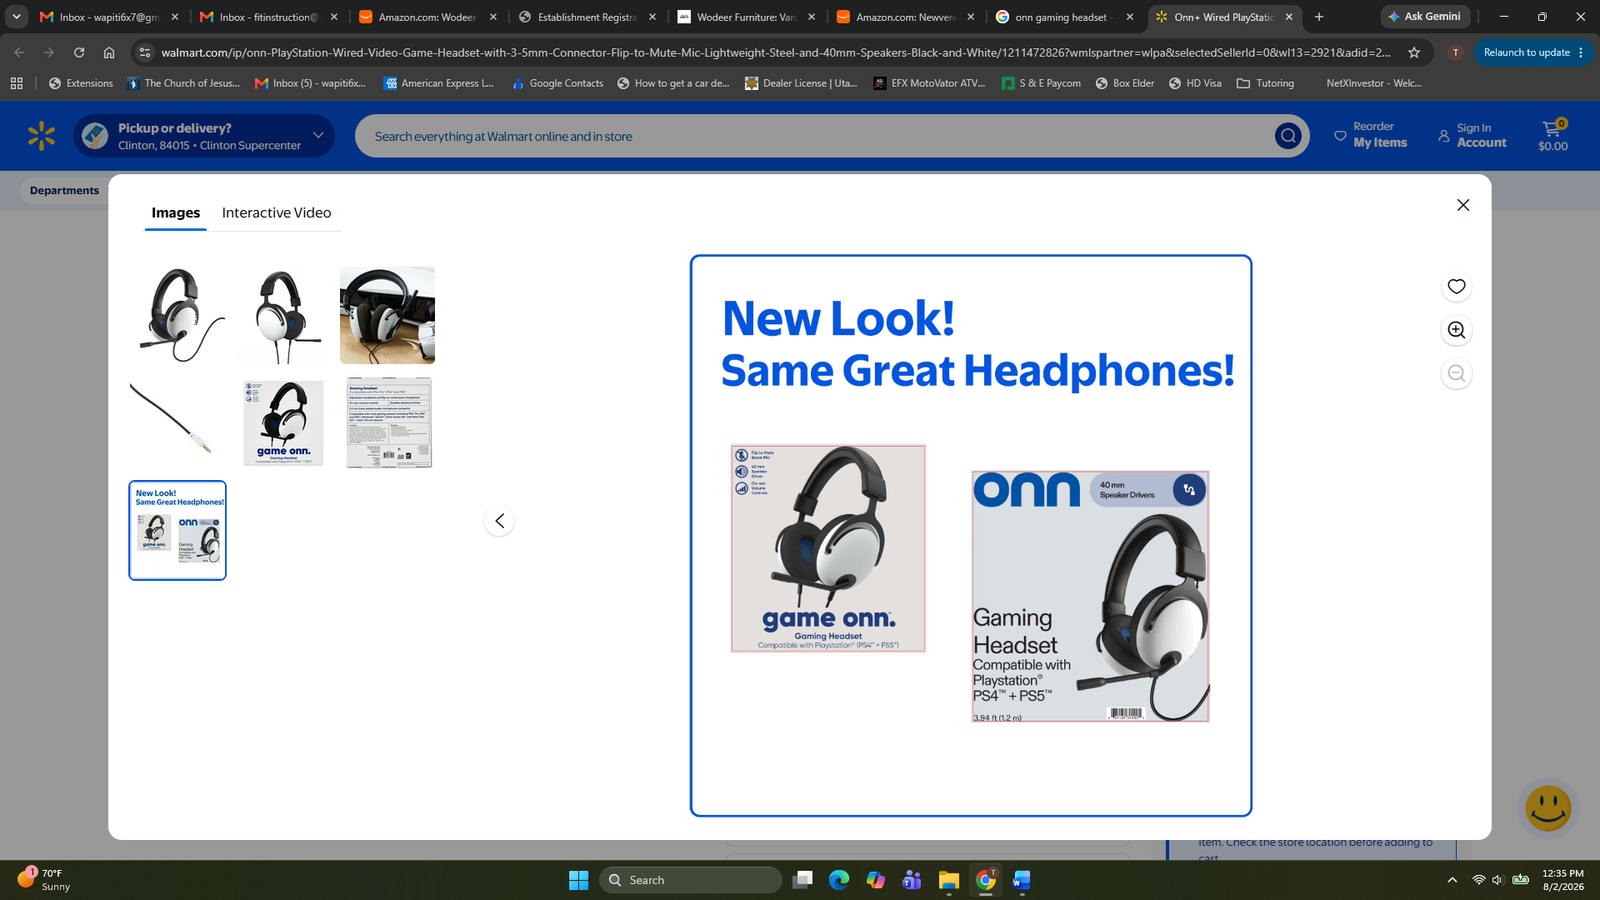Expand the Pickup or delivery dropdown
The image size is (1600, 900).
tap(205, 136)
